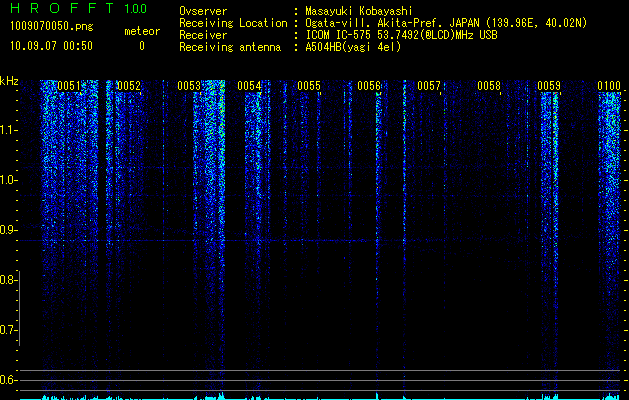
Task: Click the 1.0 frequency axis label
Action: coord(8,180)
